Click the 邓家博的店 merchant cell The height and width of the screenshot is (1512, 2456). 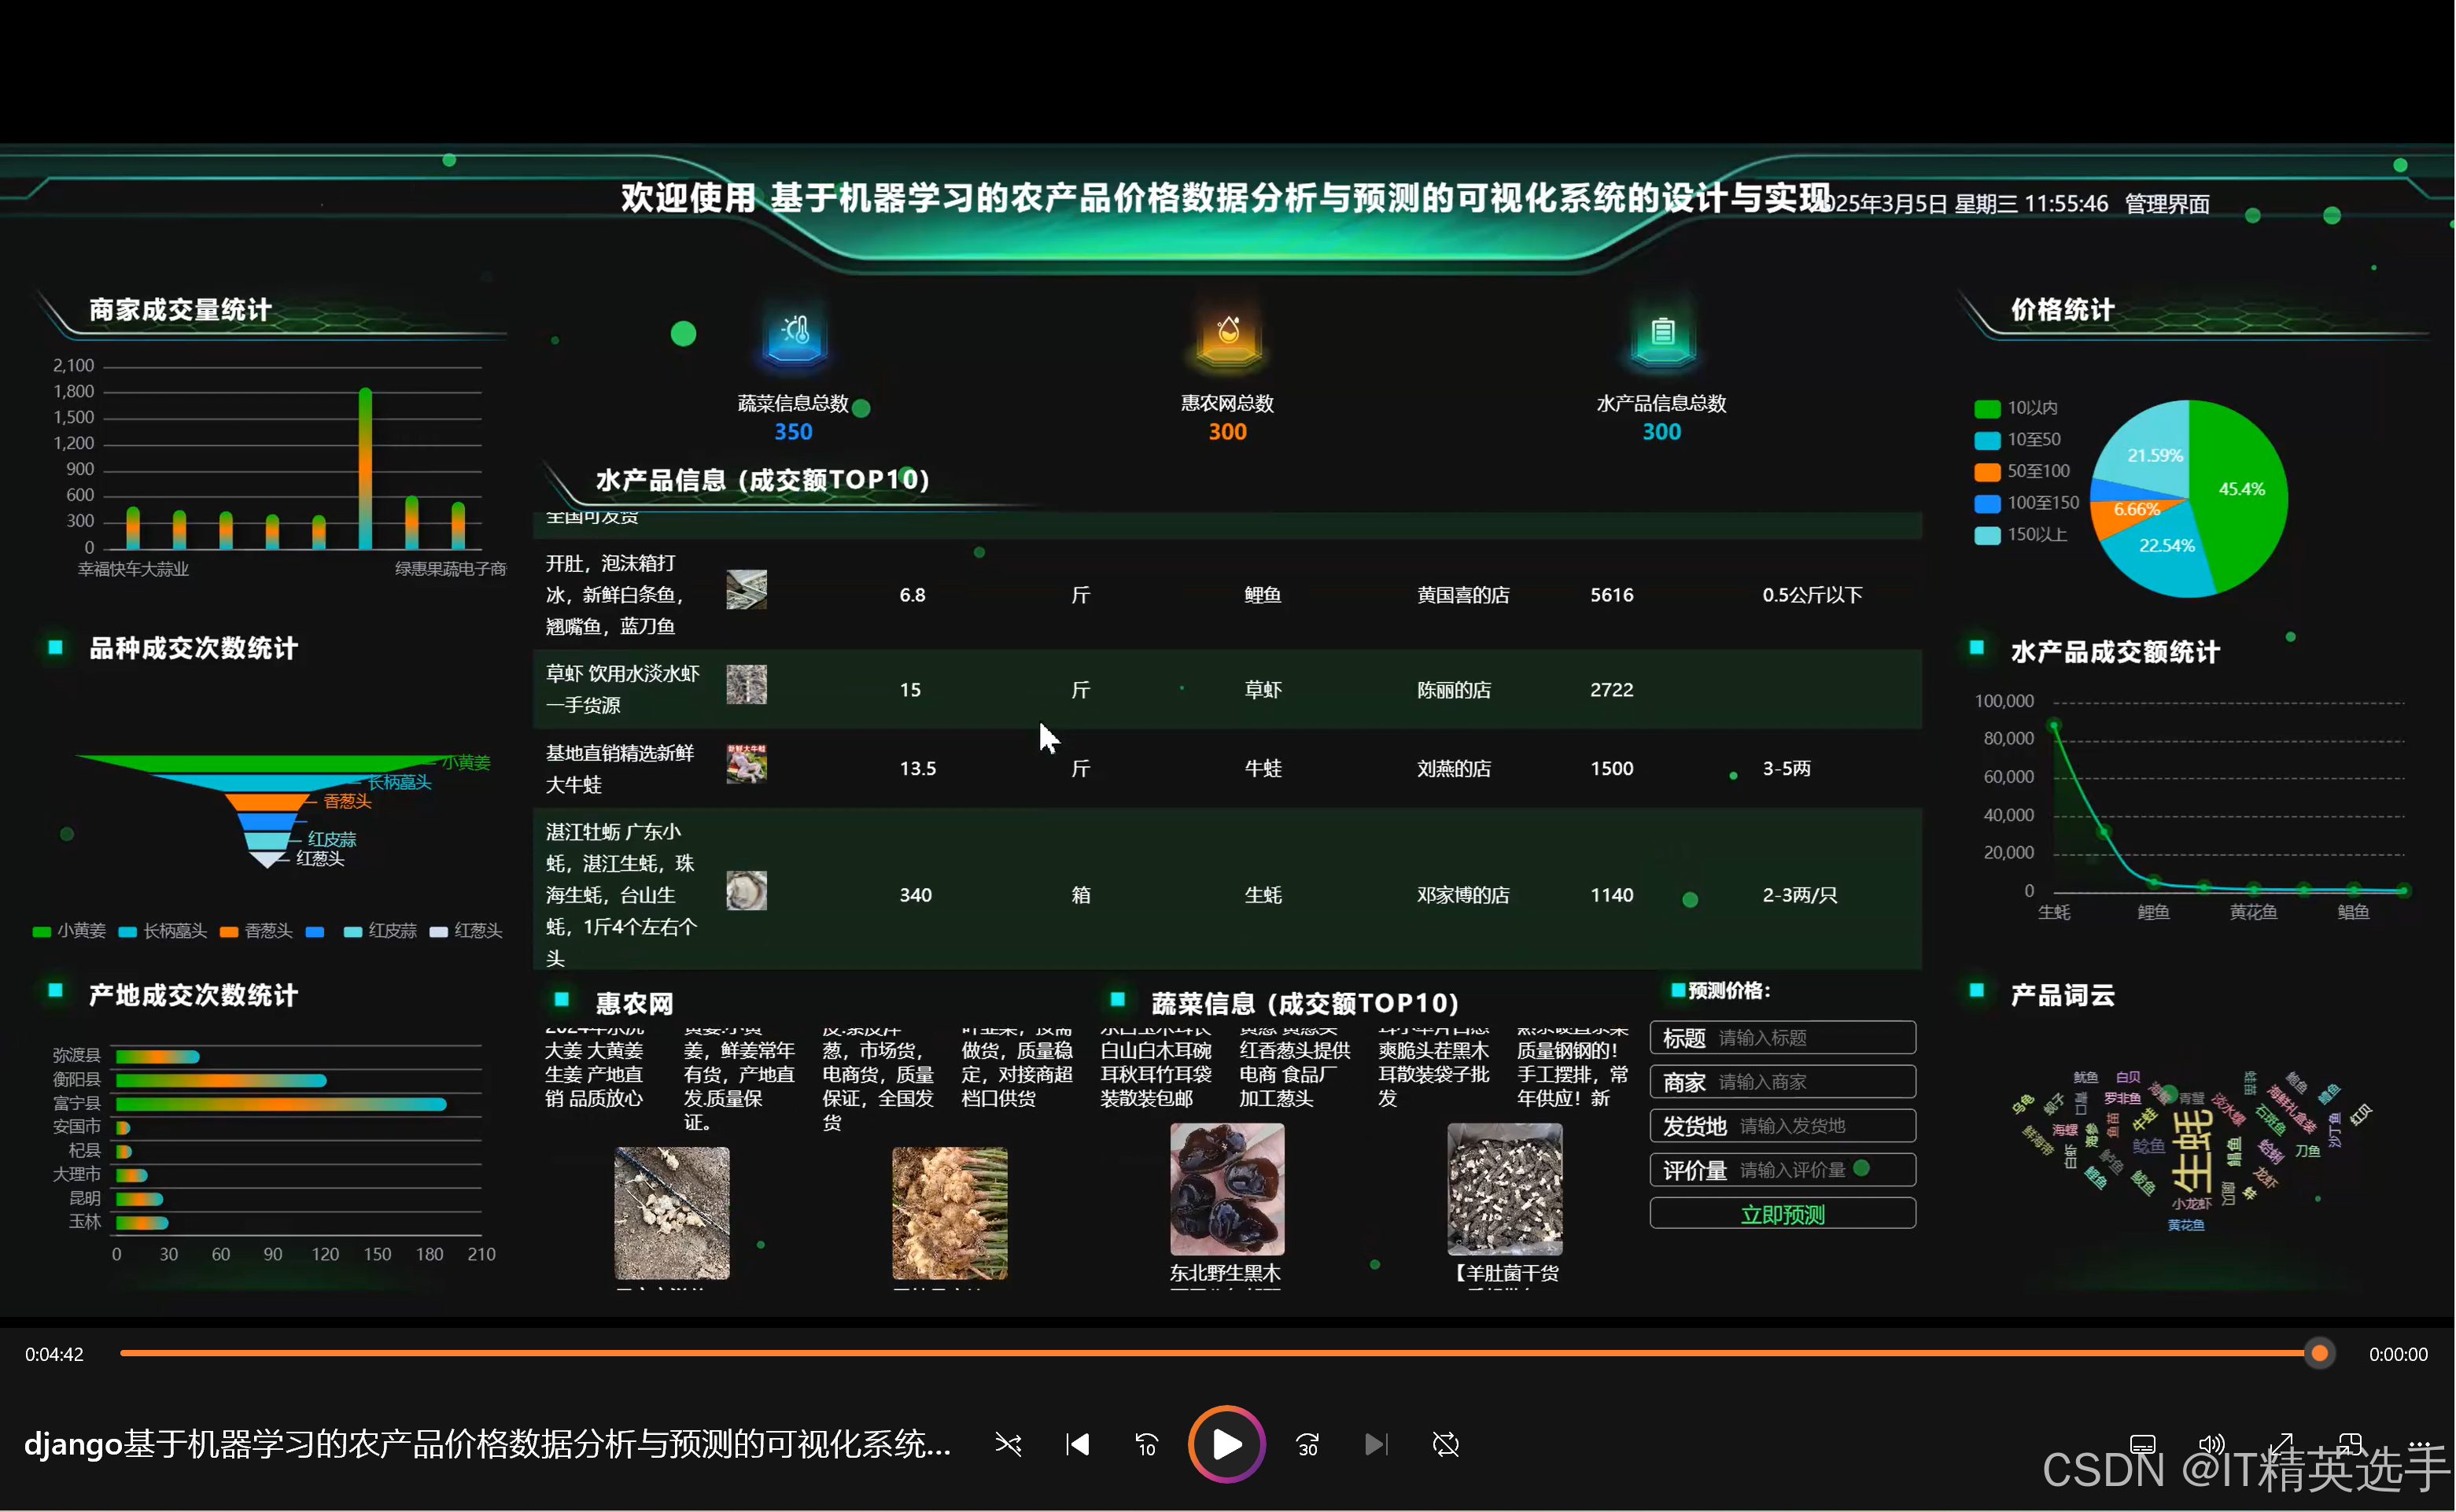[x=1463, y=895]
